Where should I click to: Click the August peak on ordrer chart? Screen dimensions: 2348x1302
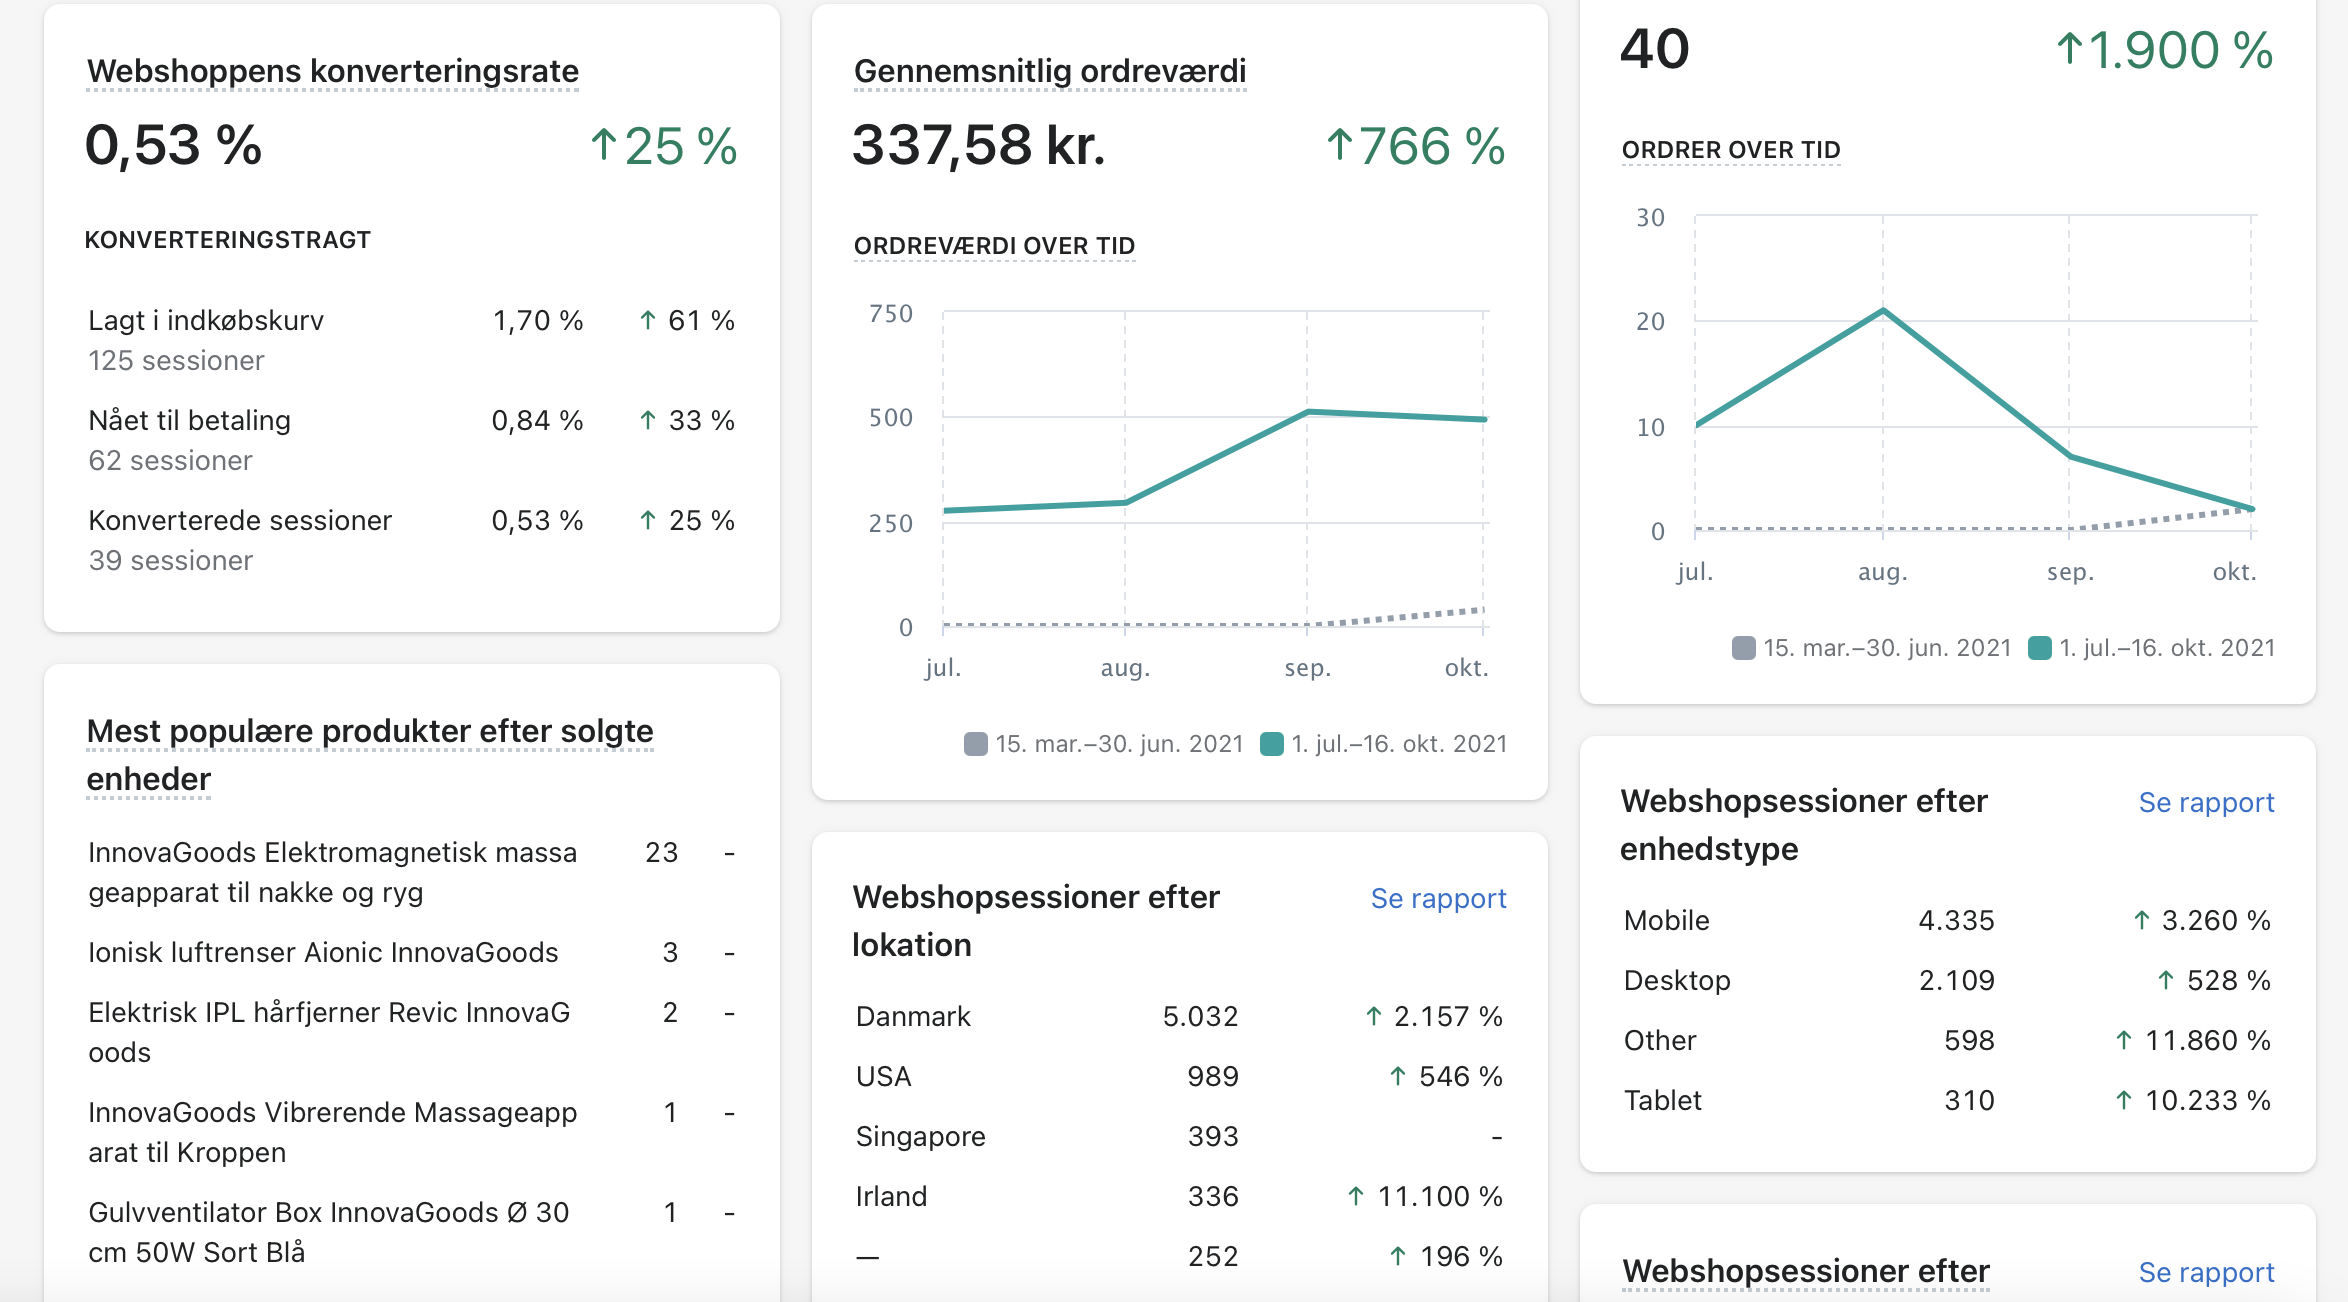tap(1883, 311)
